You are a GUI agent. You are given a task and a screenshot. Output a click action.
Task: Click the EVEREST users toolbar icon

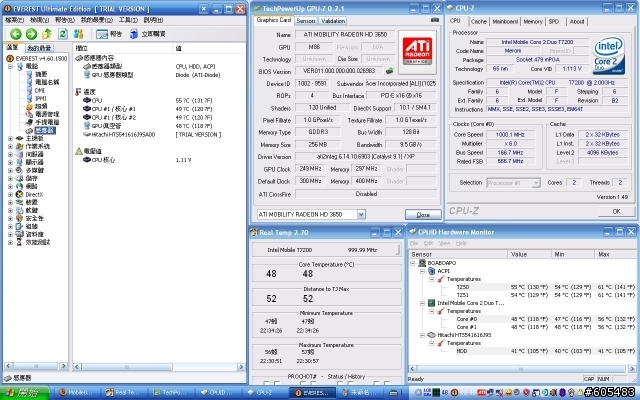78,34
